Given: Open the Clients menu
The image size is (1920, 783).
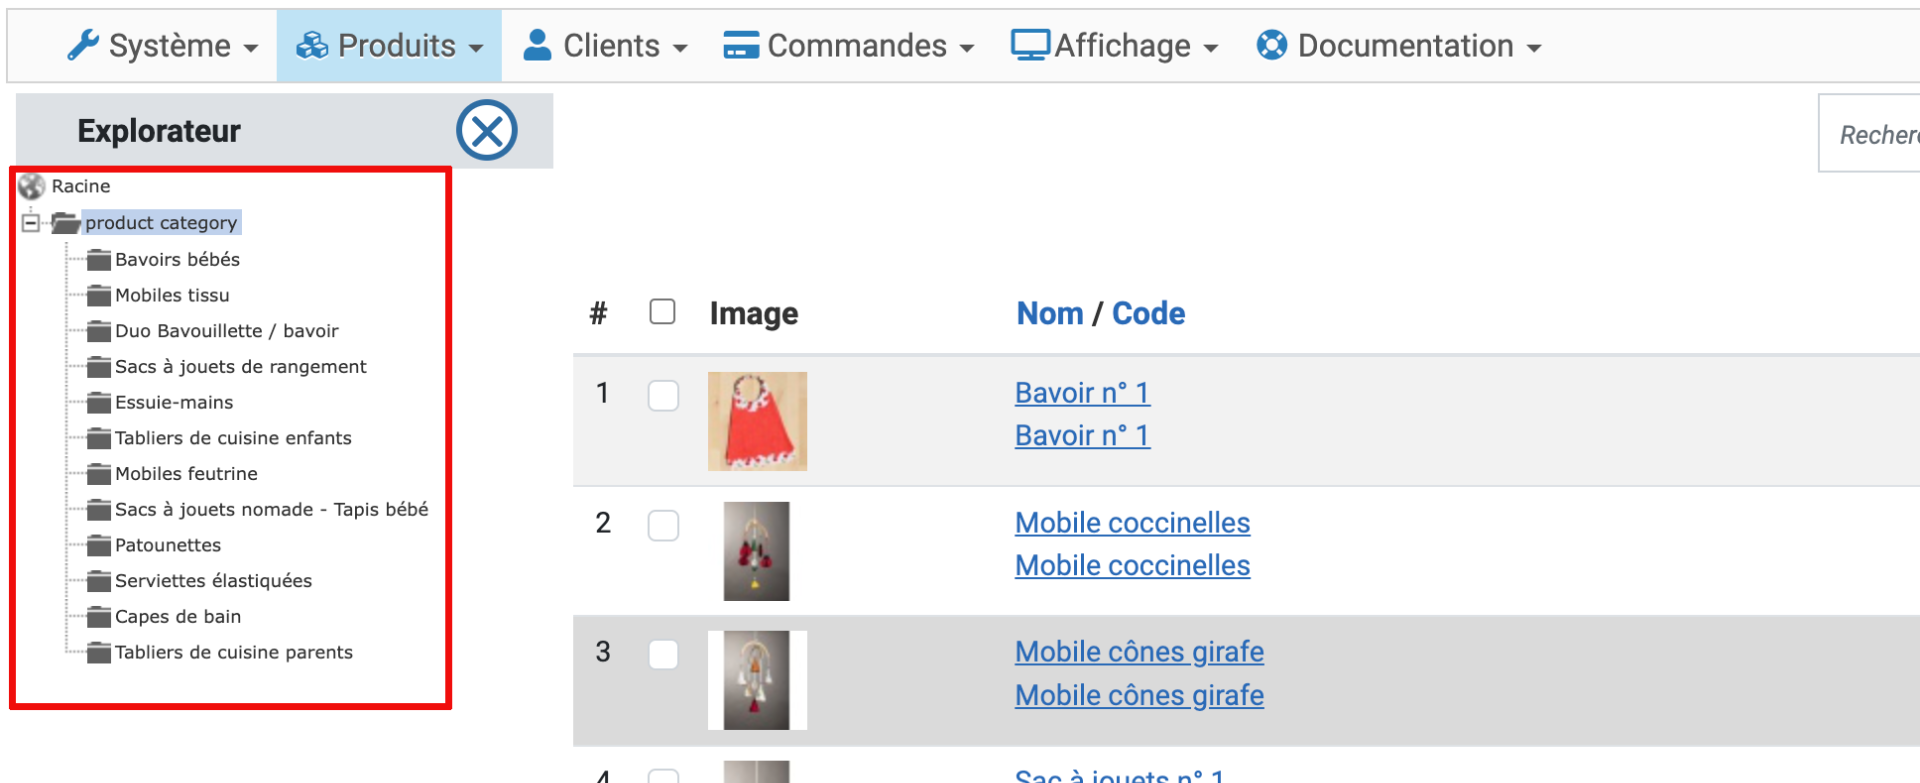Looking at the screenshot, I should click(605, 46).
